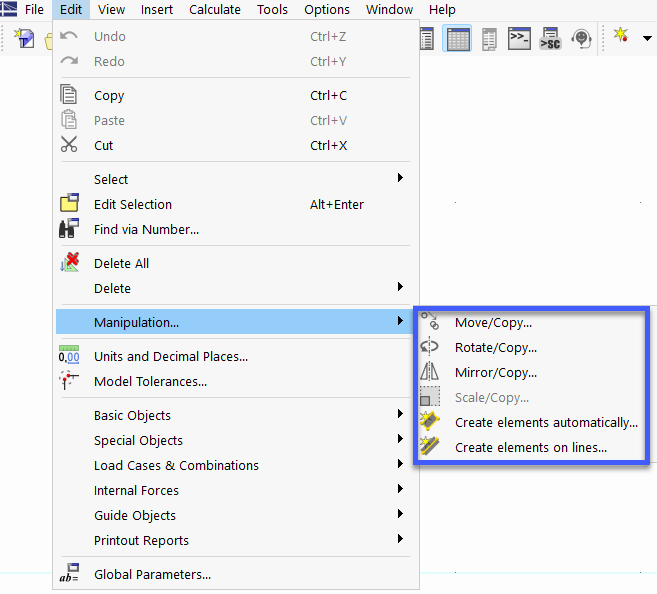657x594 pixels.
Task: Open the Tools menu
Action: [272, 9]
